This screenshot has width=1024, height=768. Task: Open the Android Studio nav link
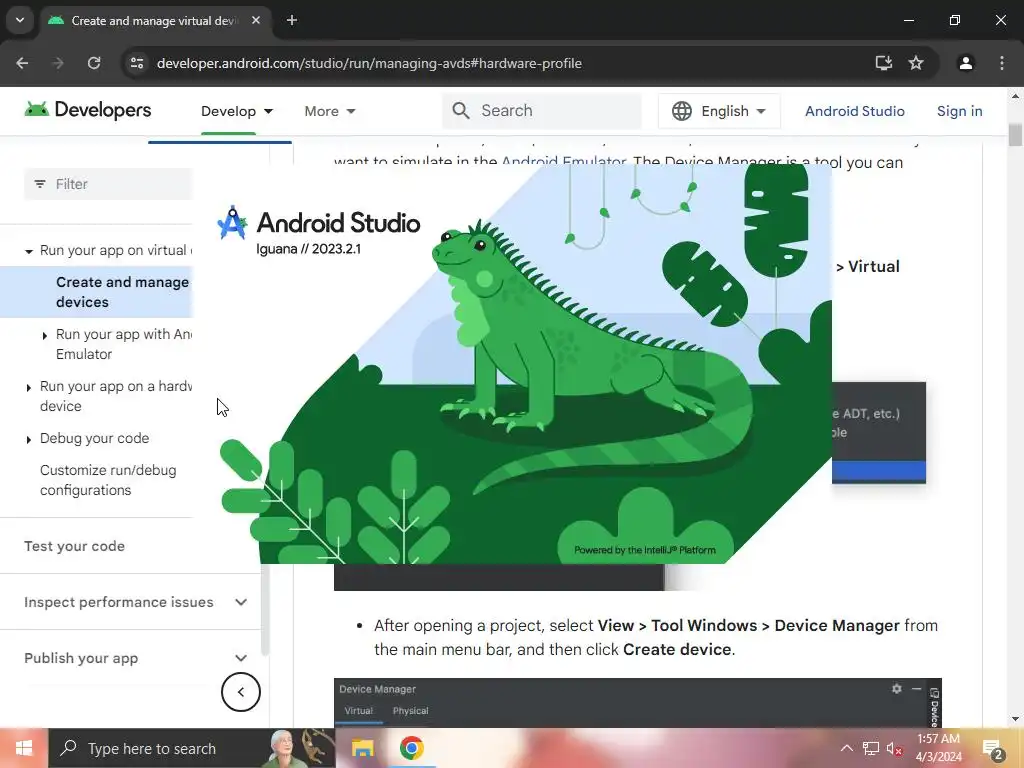coord(855,111)
